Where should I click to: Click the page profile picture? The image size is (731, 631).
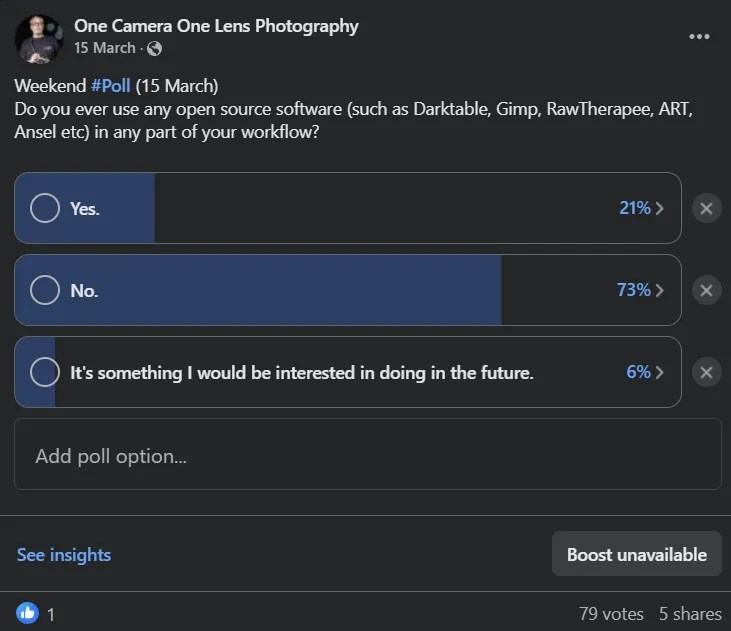coord(40,38)
